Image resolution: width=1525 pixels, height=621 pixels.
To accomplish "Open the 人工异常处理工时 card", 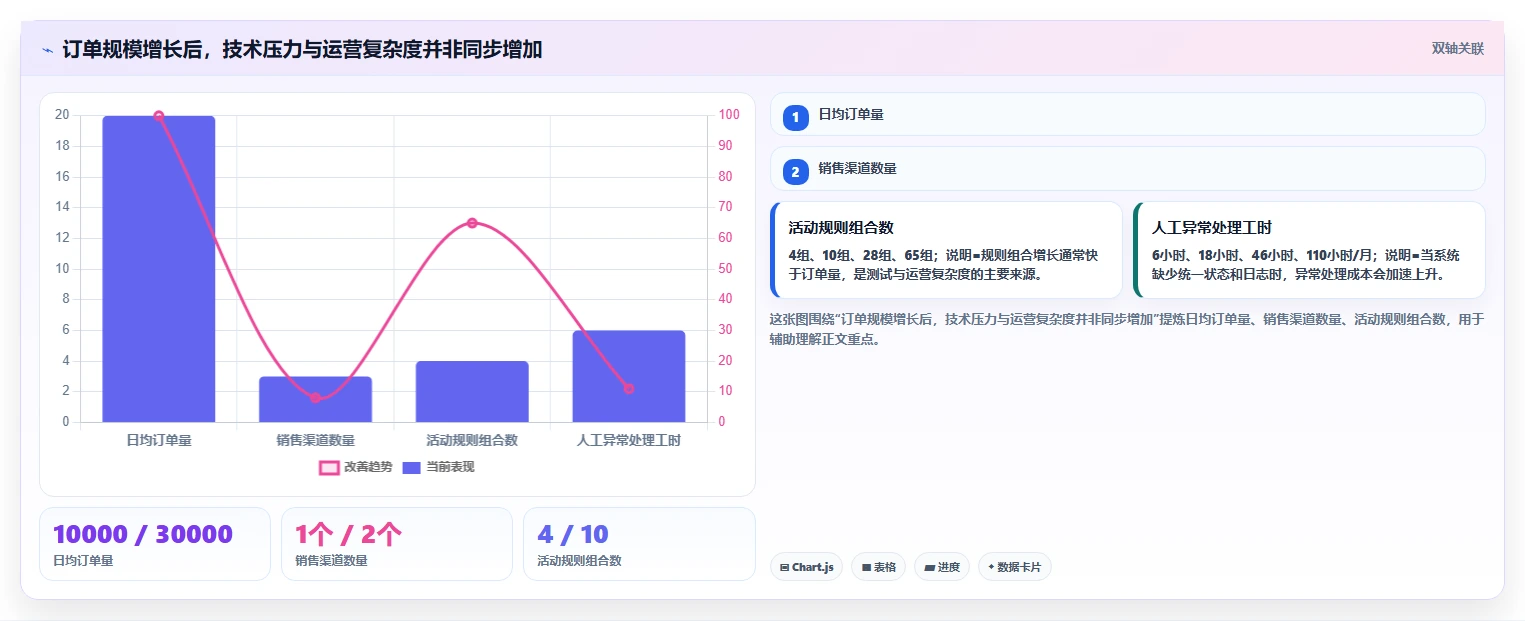I will tap(1309, 250).
